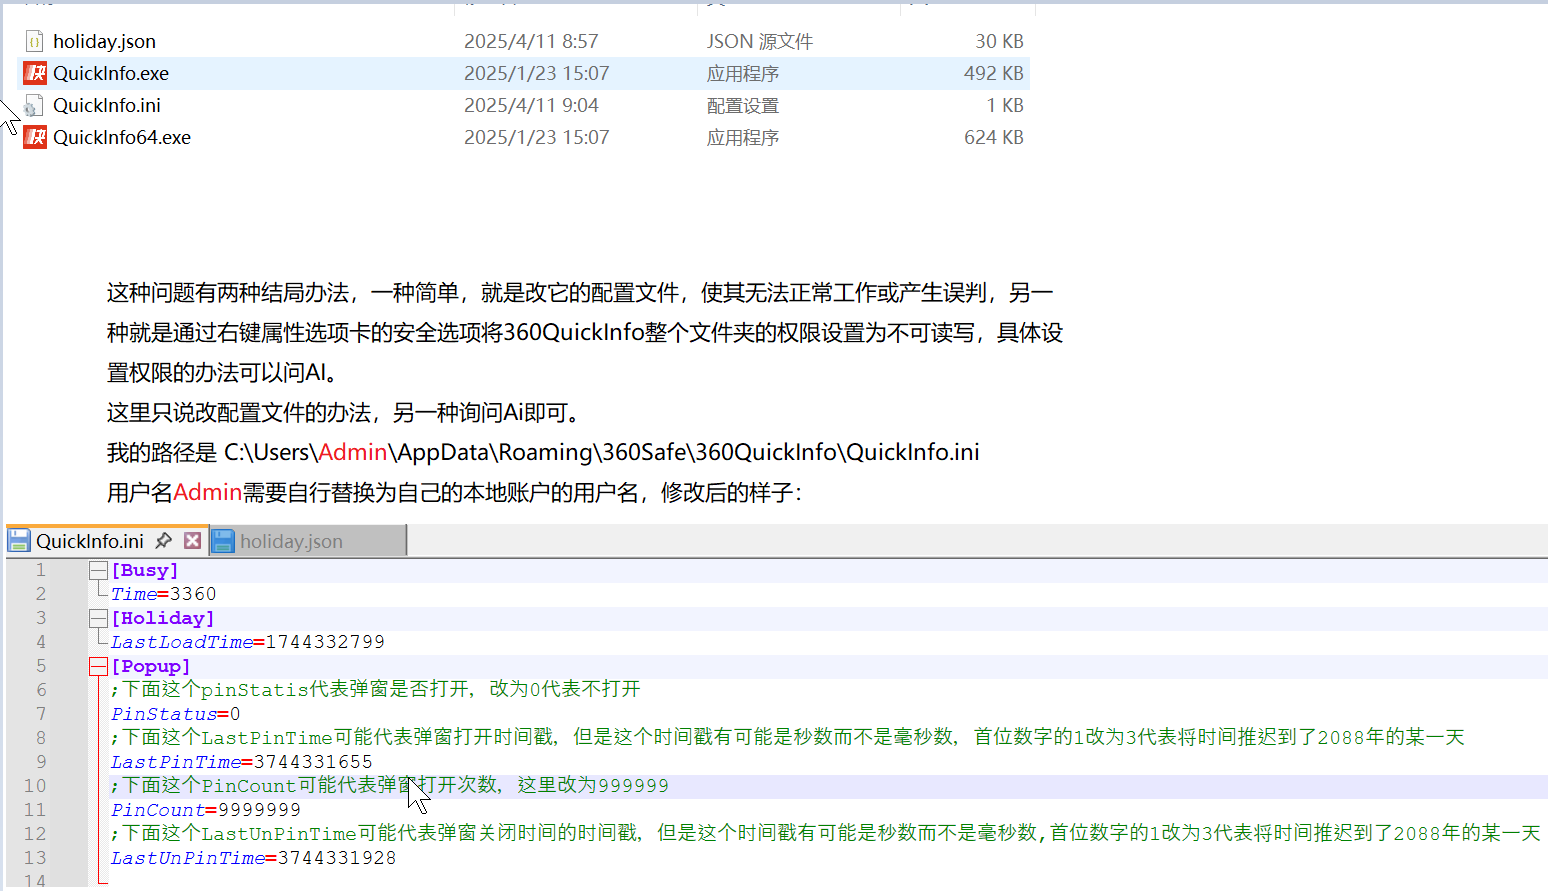Click the 配置设置 type cell

coord(743,105)
